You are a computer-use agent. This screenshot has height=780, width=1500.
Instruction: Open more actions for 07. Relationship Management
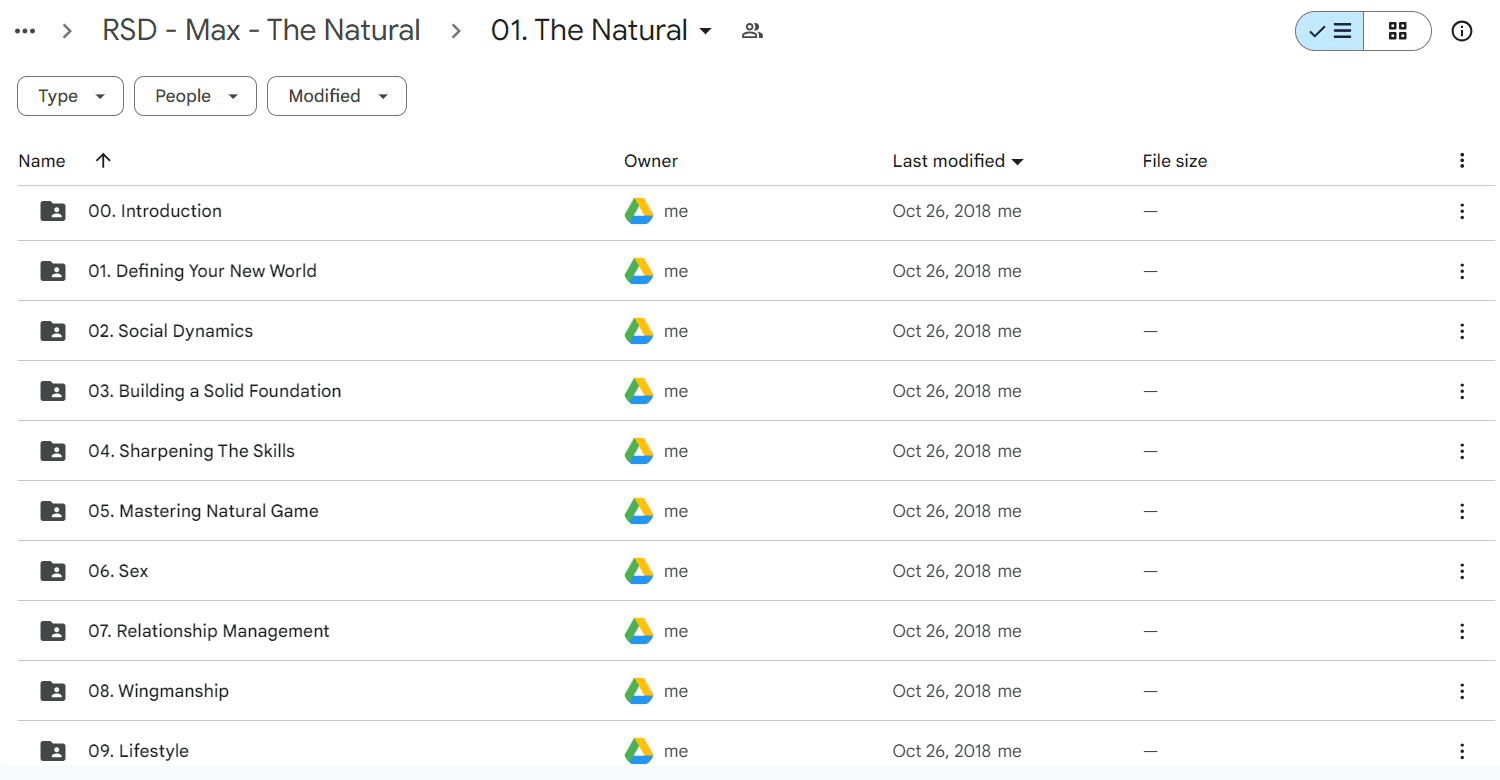click(1462, 631)
